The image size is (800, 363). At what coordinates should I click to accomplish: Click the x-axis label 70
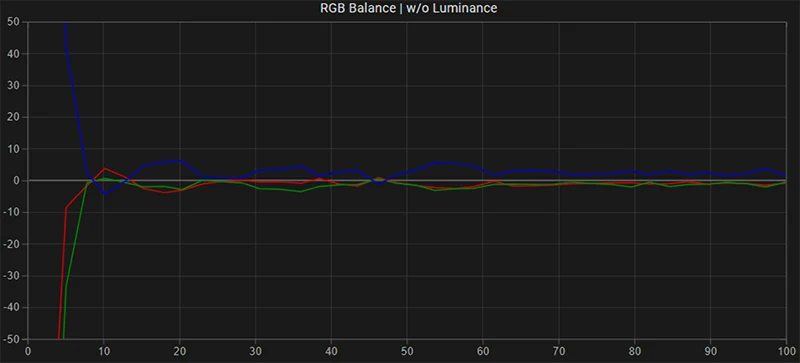pos(559,351)
